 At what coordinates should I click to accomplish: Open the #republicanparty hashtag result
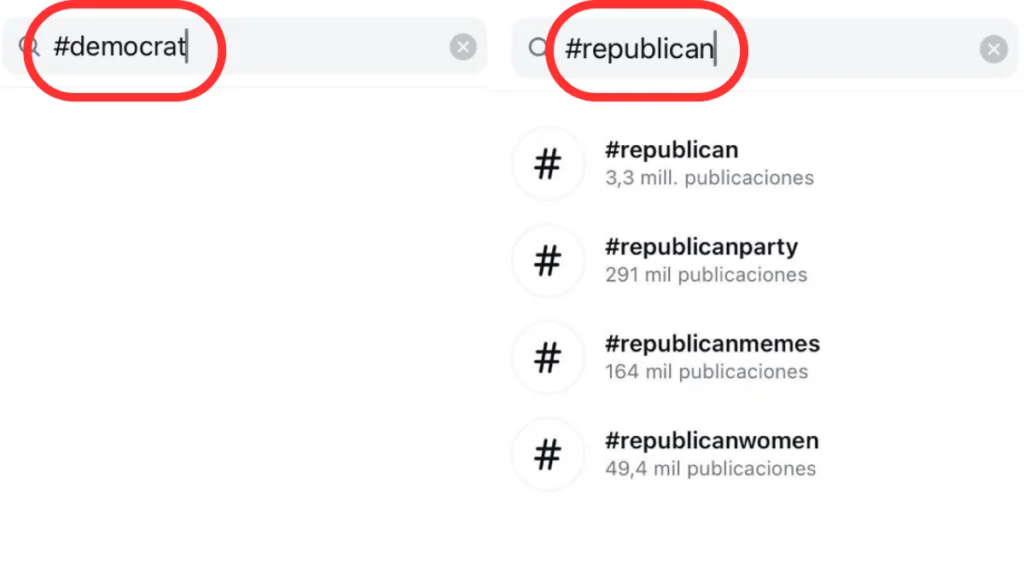point(701,247)
